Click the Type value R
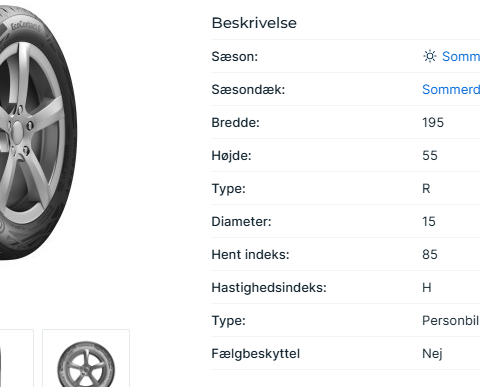 tap(426, 188)
